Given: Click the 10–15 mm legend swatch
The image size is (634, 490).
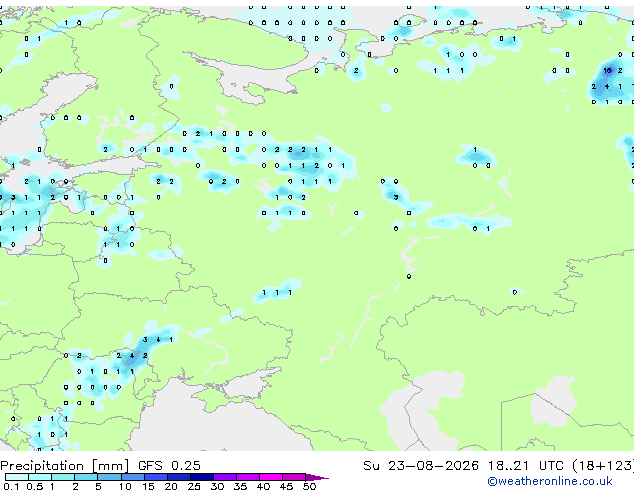Looking at the screenshot, I should [132, 477].
